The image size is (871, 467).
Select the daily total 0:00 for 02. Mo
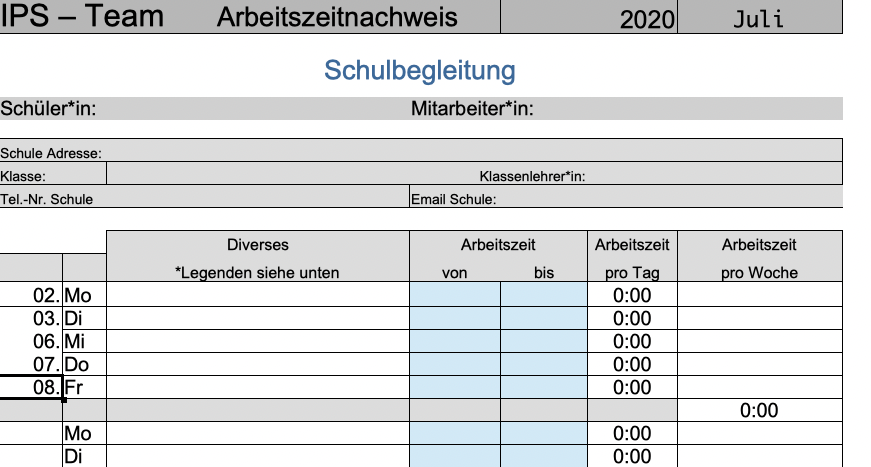pos(632,296)
